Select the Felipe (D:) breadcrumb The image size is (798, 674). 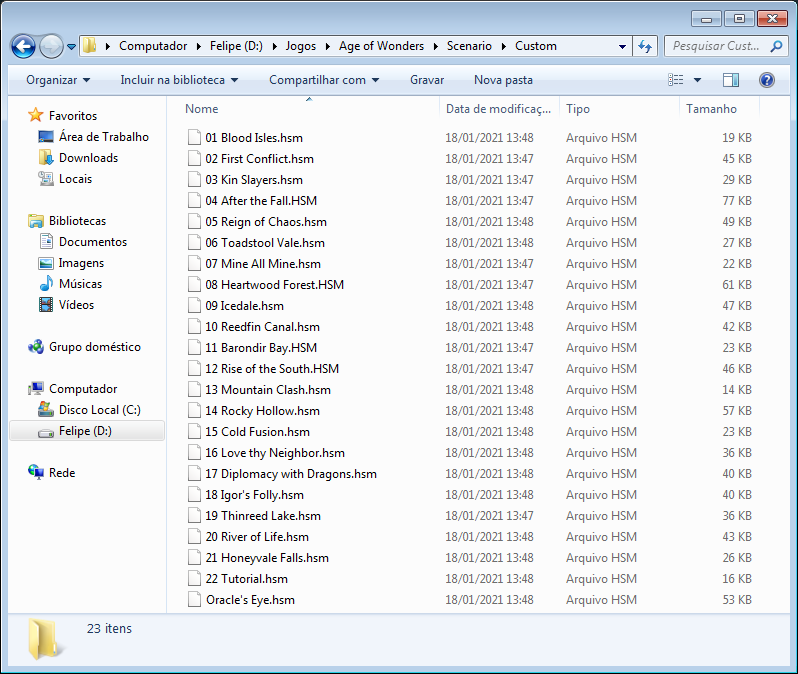pos(236,46)
